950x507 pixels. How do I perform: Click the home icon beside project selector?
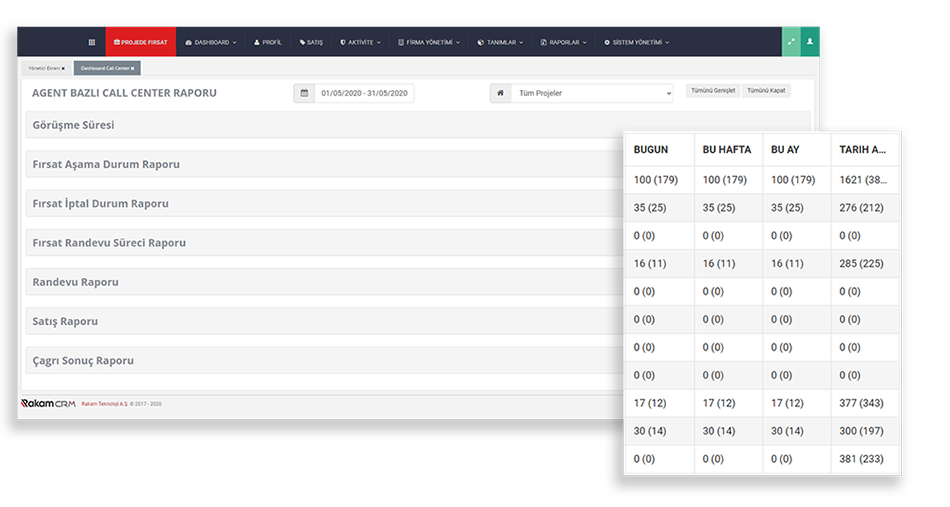[500, 93]
